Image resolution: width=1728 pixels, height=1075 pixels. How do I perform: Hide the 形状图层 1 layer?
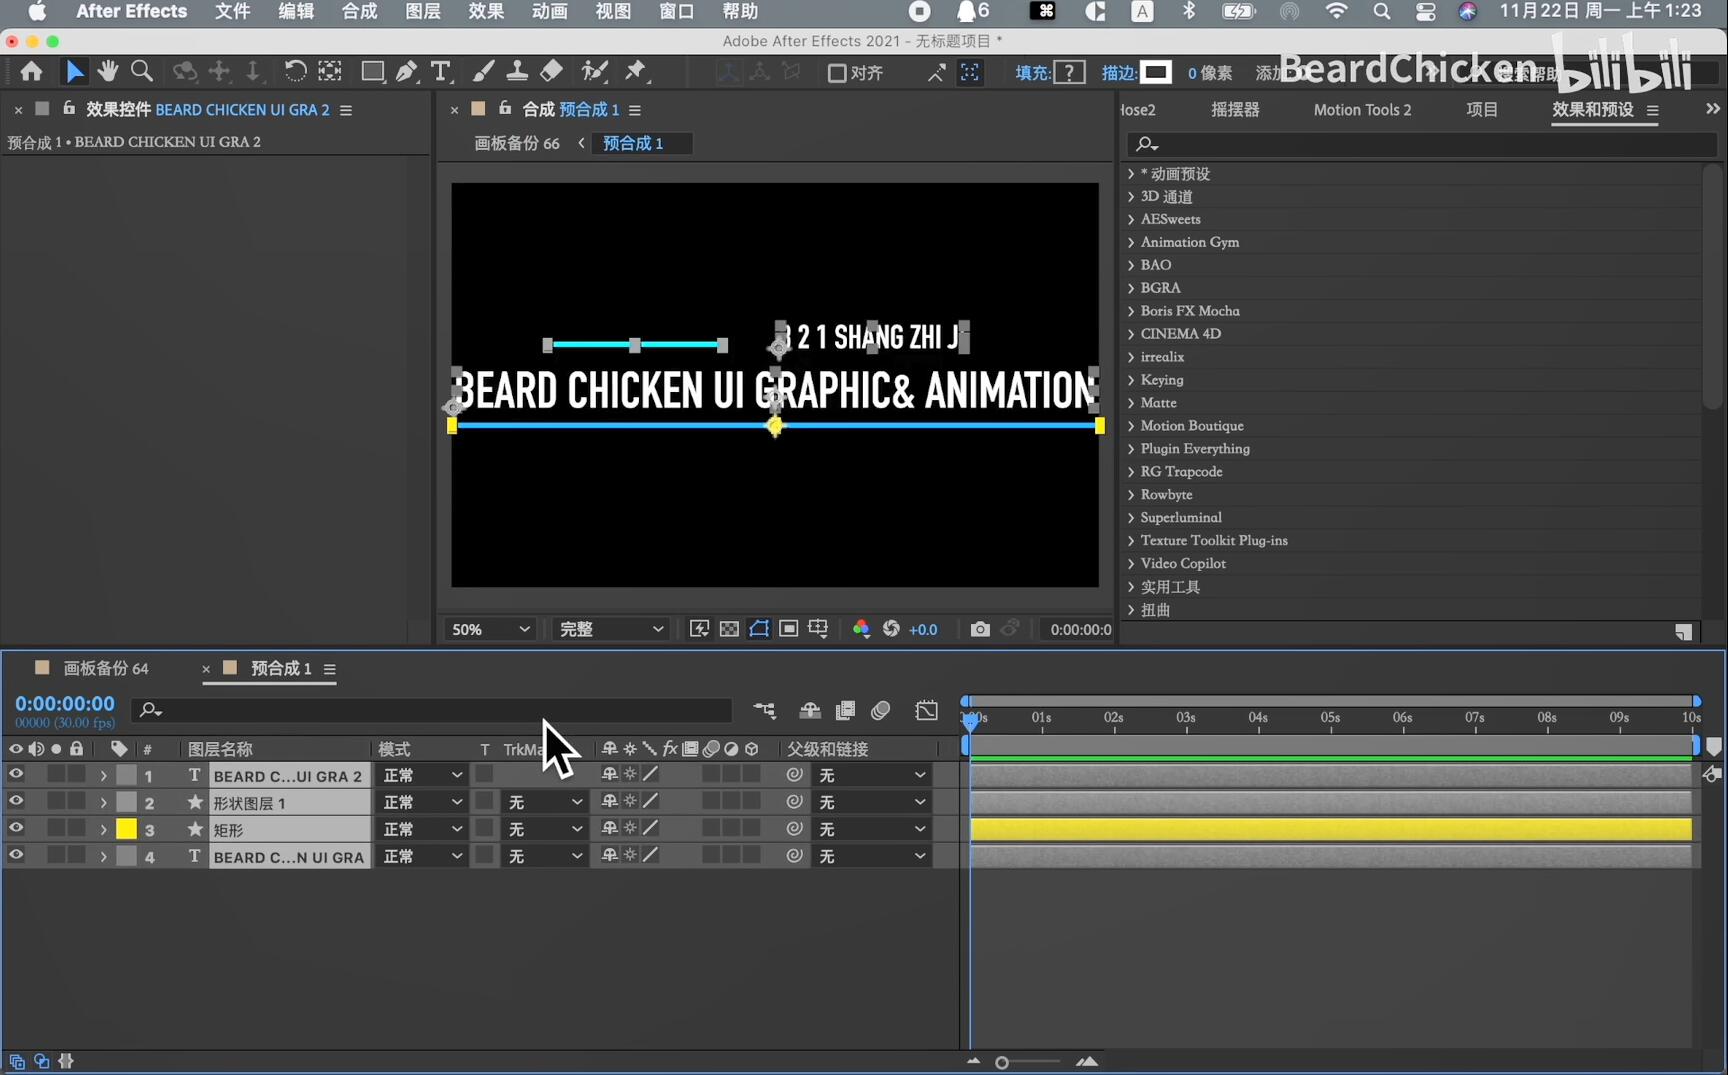point(16,802)
